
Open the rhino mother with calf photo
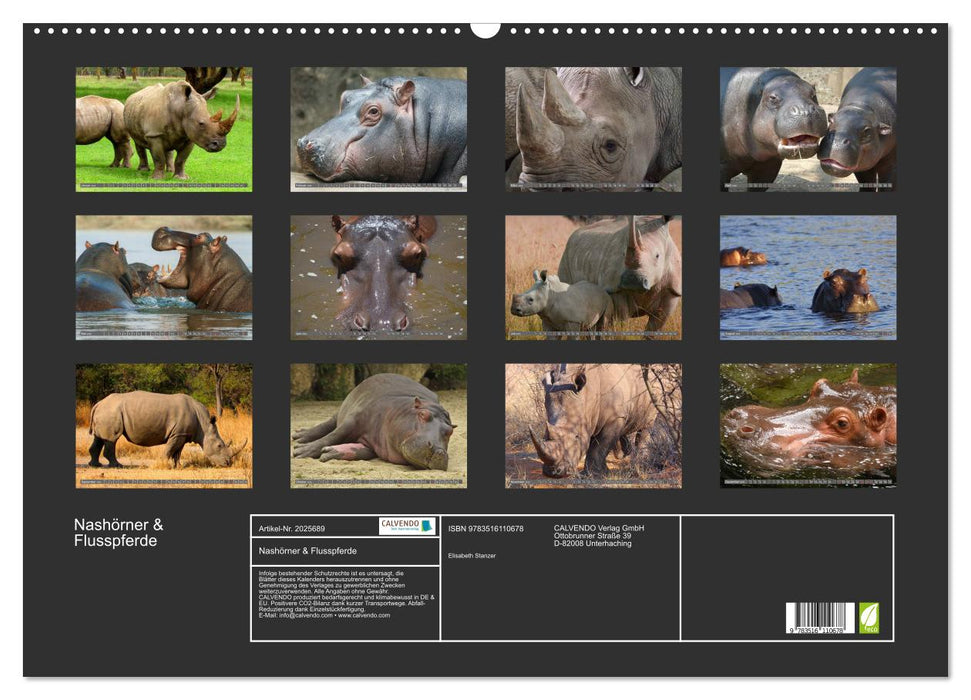coord(593,277)
